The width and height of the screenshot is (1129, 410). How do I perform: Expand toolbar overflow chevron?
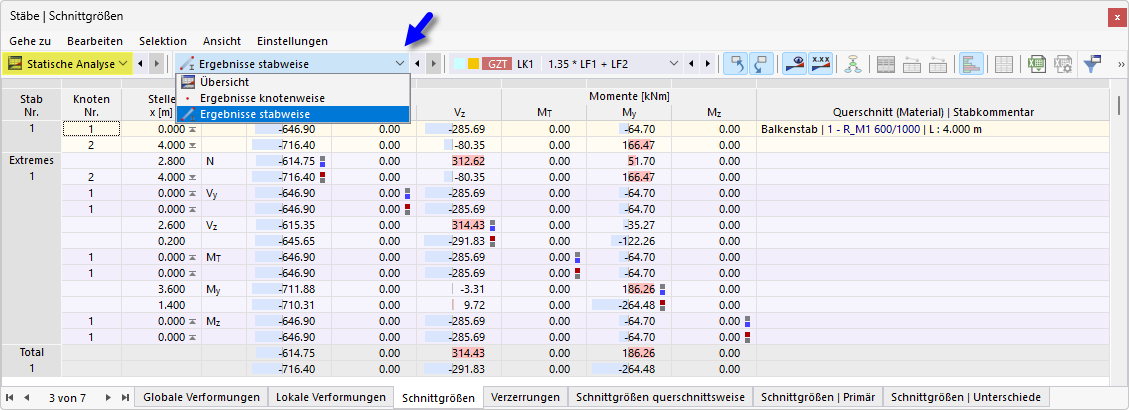(x=1120, y=64)
